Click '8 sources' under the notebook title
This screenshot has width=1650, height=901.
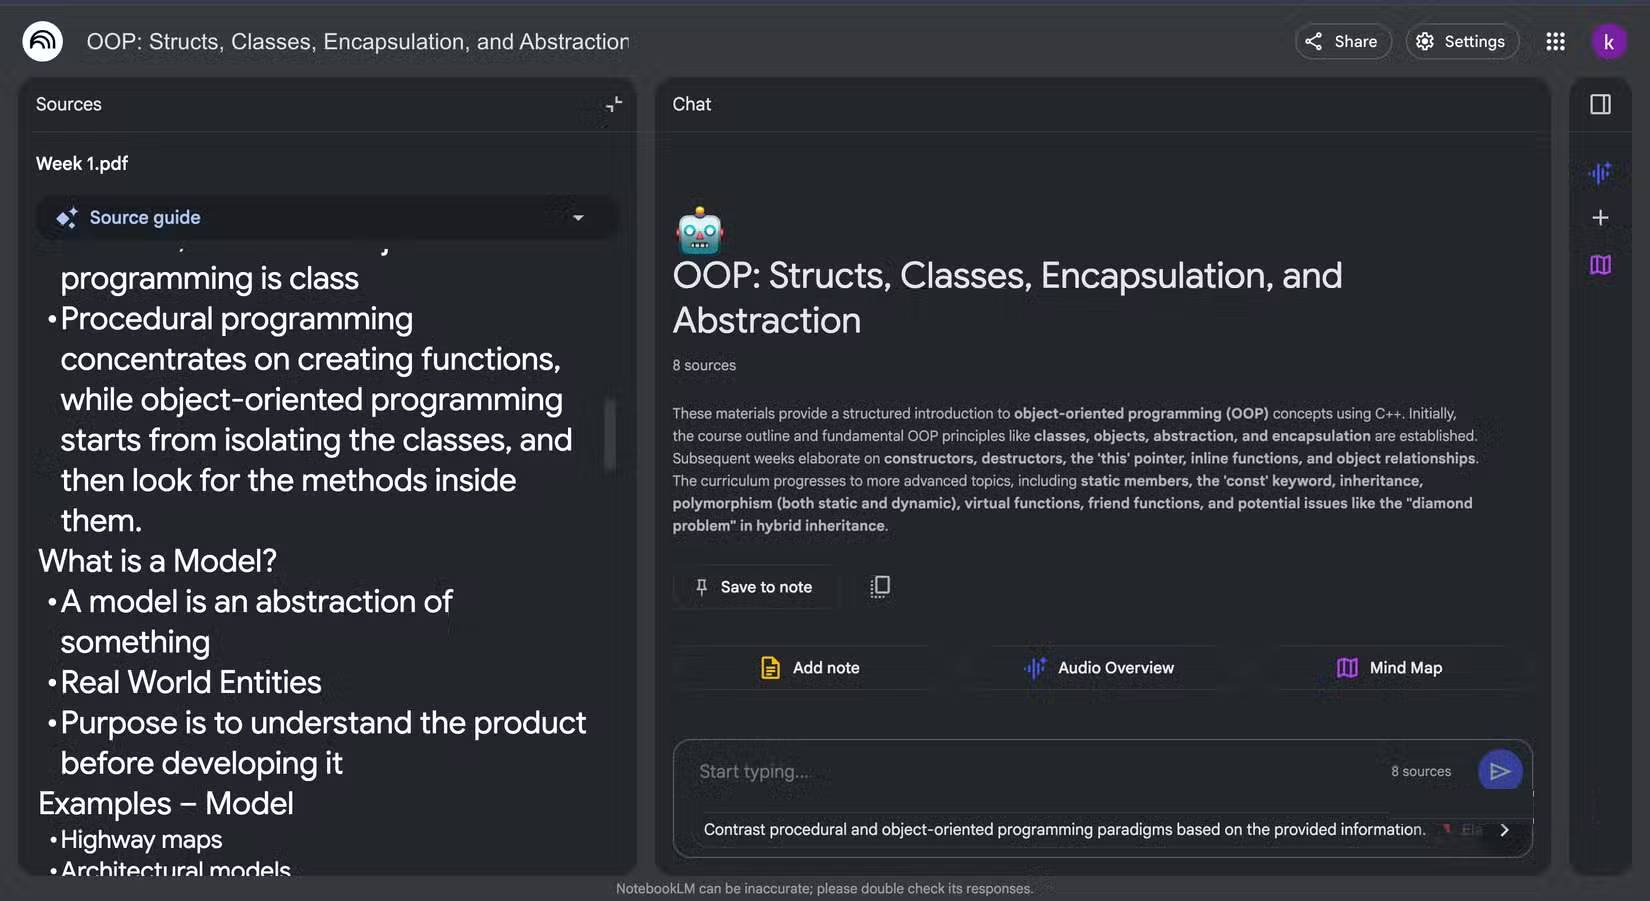(x=704, y=366)
